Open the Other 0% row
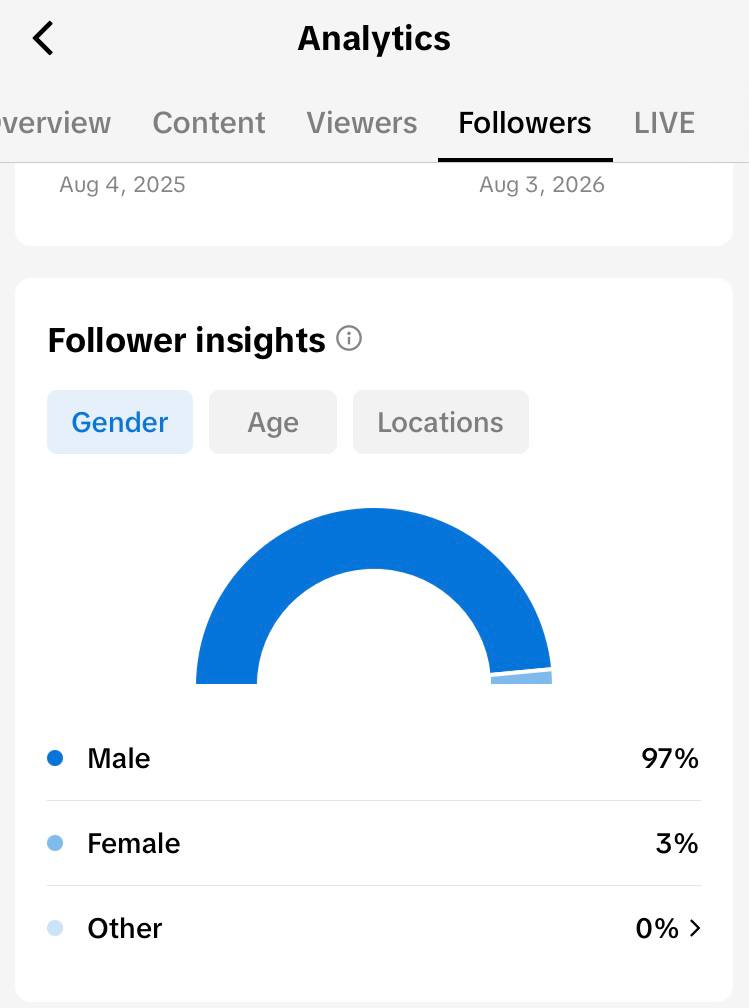 (374, 928)
